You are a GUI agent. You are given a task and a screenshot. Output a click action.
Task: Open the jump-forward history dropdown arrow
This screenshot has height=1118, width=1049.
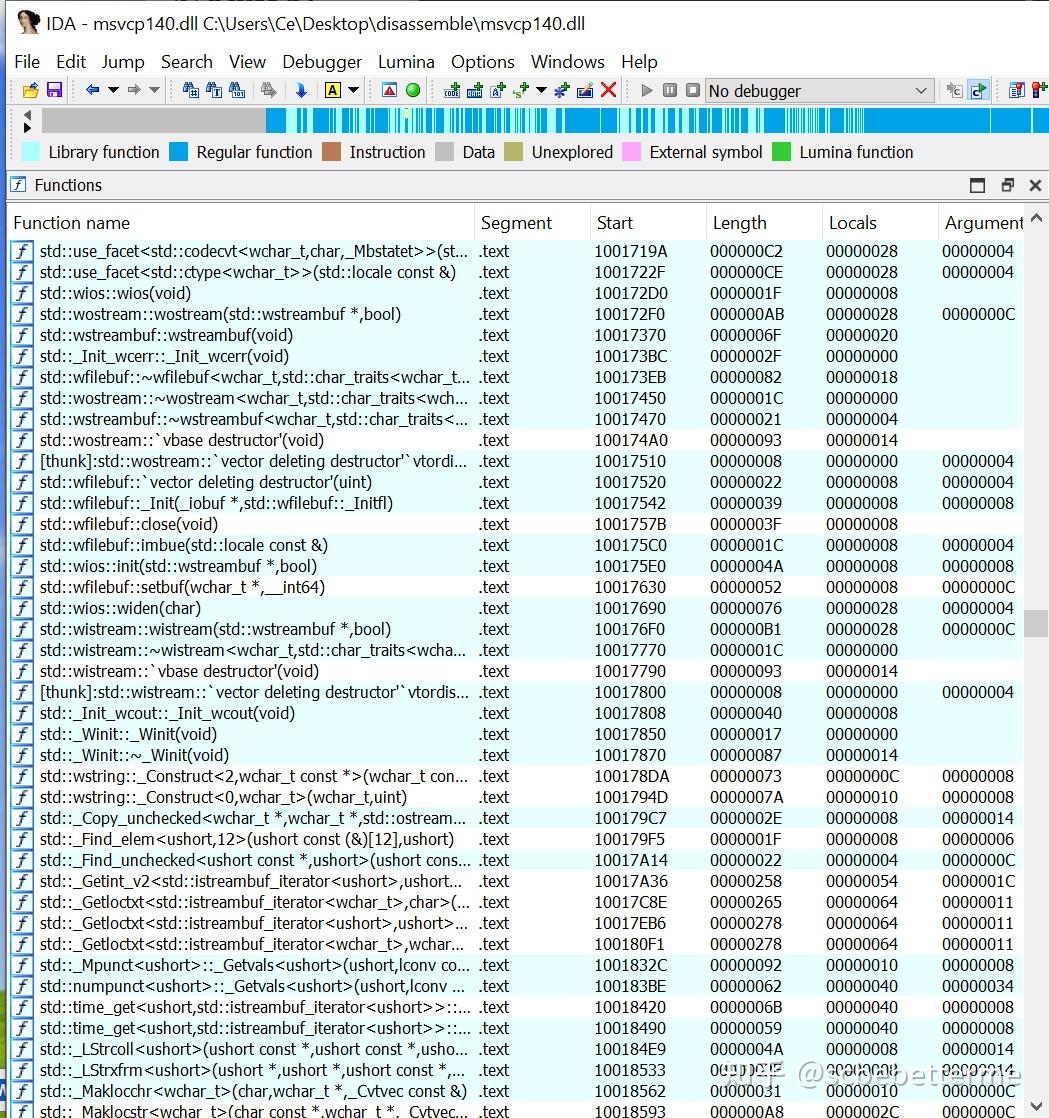[154, 91]
